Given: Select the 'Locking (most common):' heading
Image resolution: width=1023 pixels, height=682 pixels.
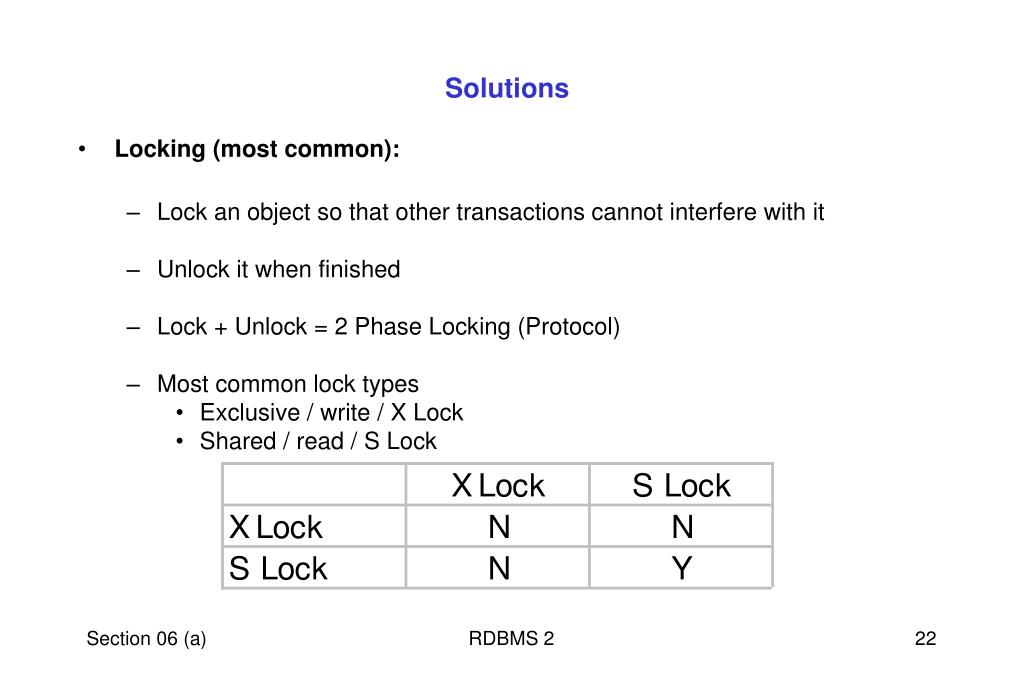Looking at the screenshot, I should (257, 149).
